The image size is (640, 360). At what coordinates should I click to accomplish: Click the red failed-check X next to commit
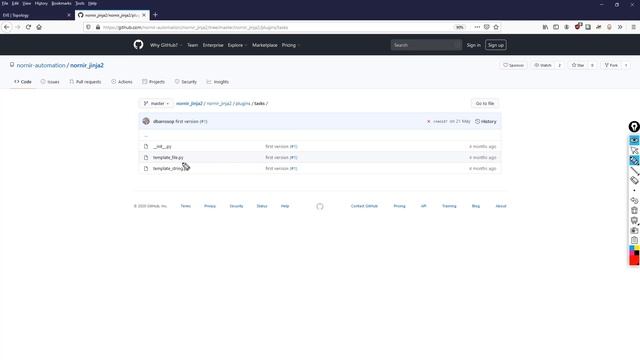click(x=429, y=122)
